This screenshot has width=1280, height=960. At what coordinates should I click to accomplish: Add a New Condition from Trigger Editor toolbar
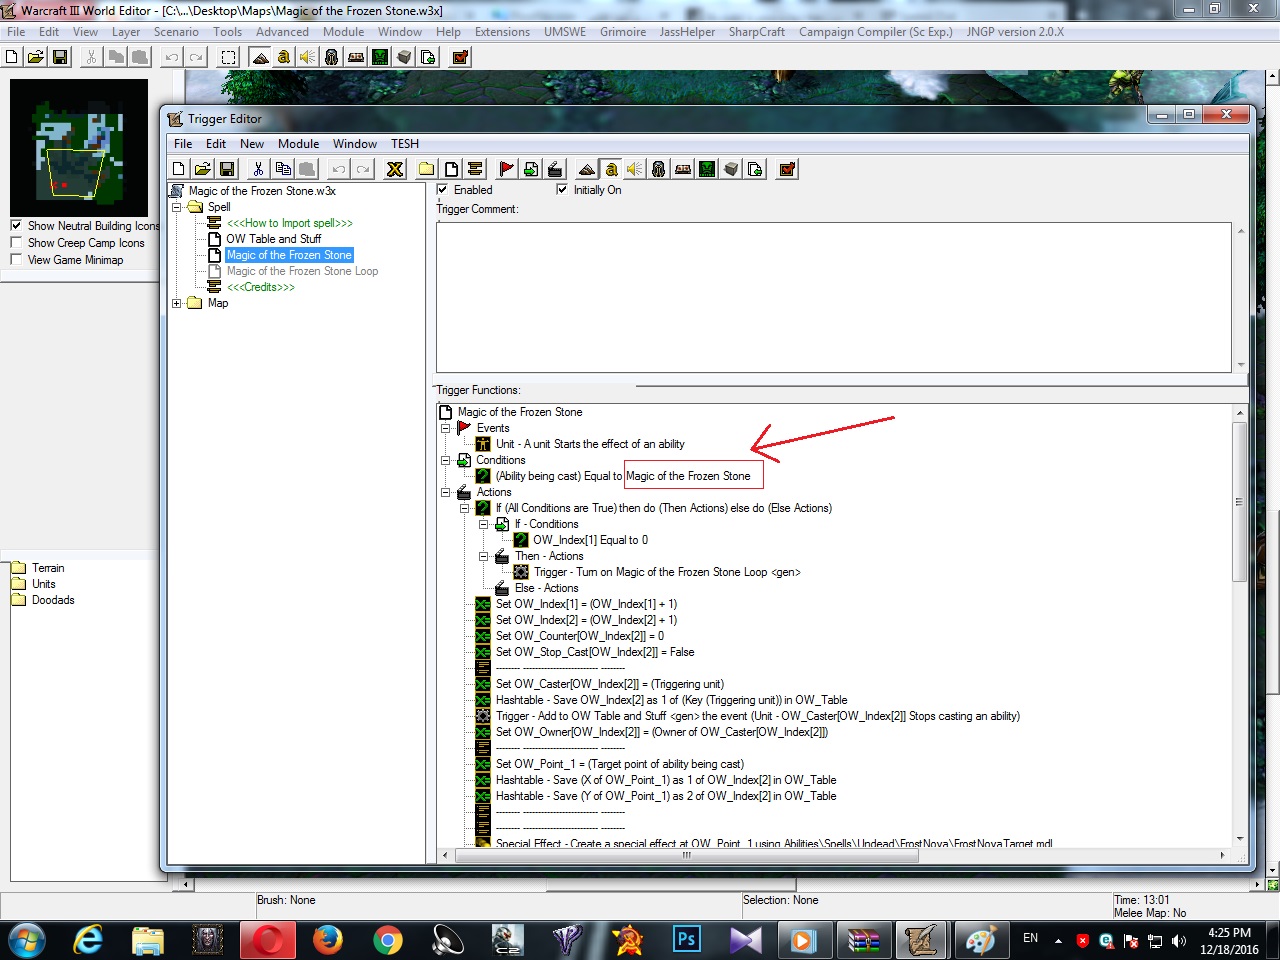(531, 169)
